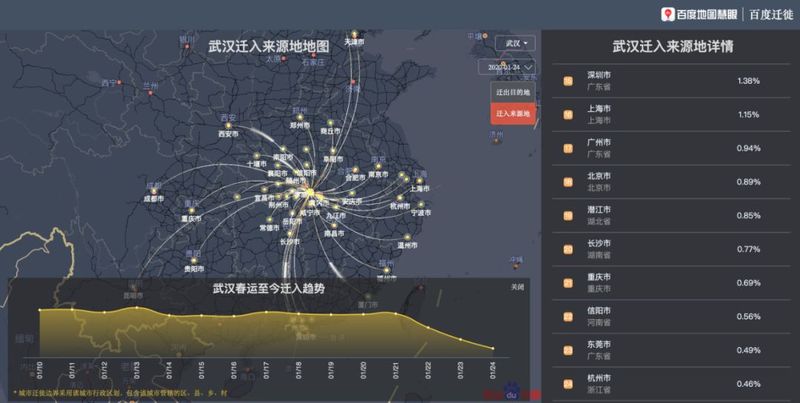Click rank badge beside 上海市 entry
800x403 pixels.
[x=568, y=115]
